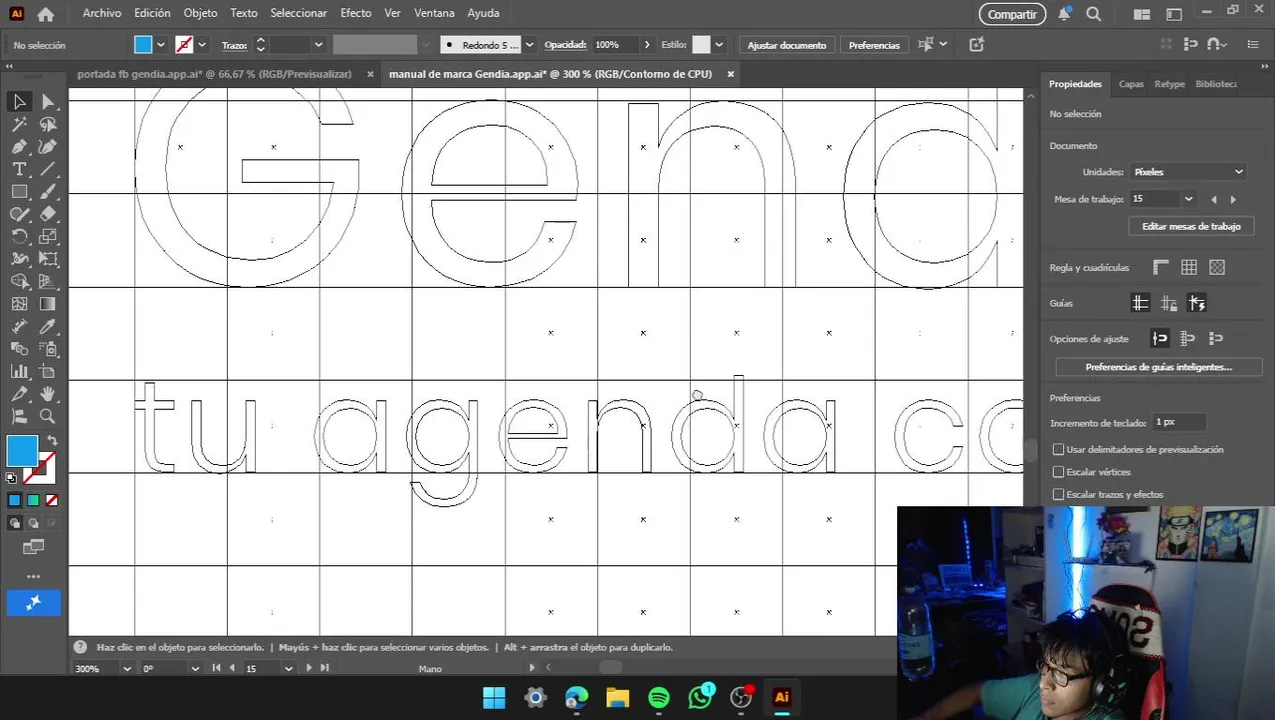Image resolution: width=1275 pixels, height=720 pixels.
Task: Click Ajustar documento button
Action: click(x=787, y=45)
